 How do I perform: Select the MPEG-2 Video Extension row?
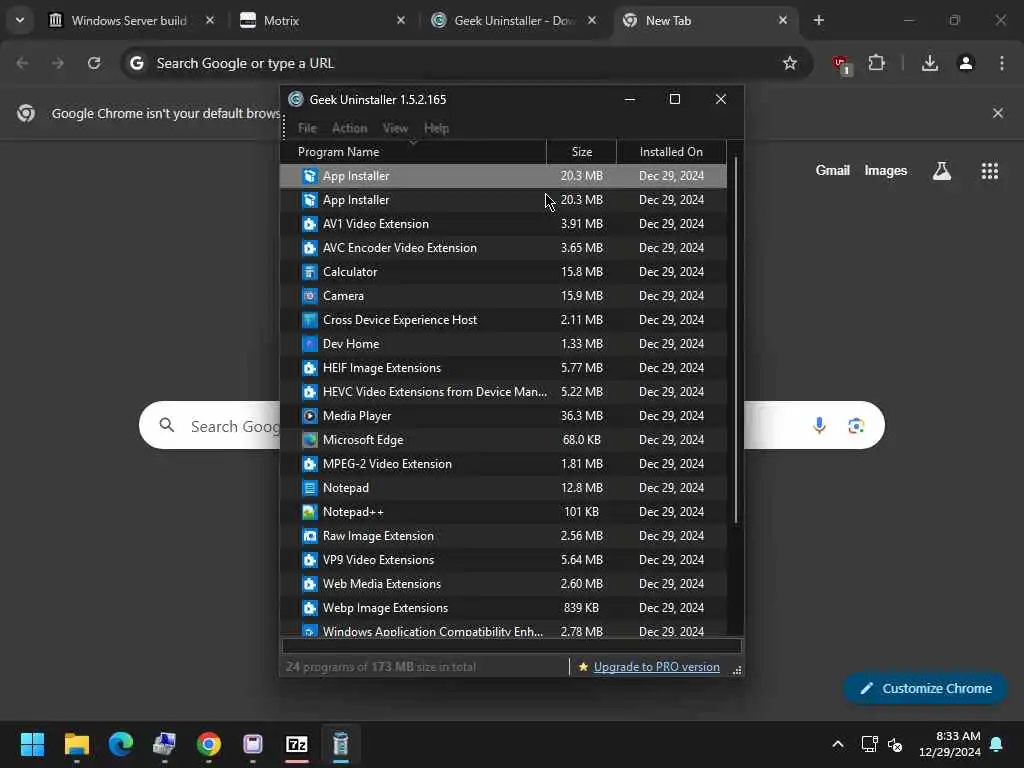pos(504,464)
